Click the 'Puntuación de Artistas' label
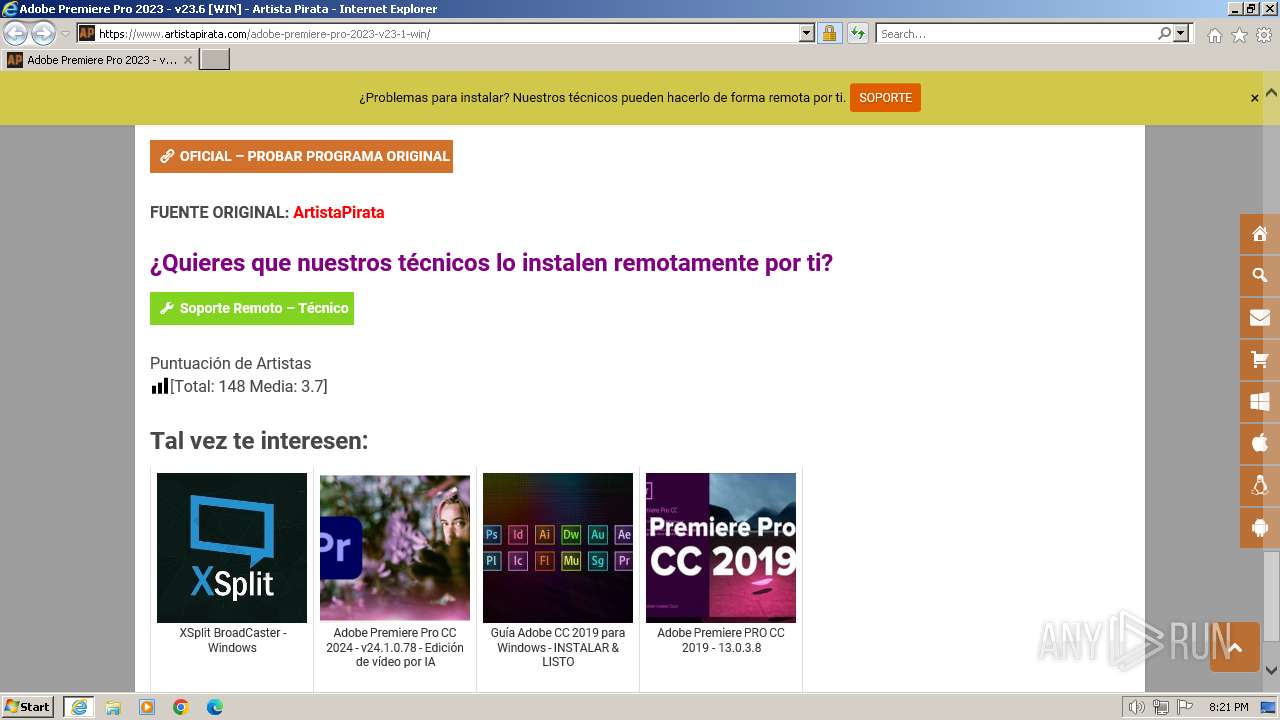The height and width of the screenshot is (720, 1280). click(x=230, y=363)
